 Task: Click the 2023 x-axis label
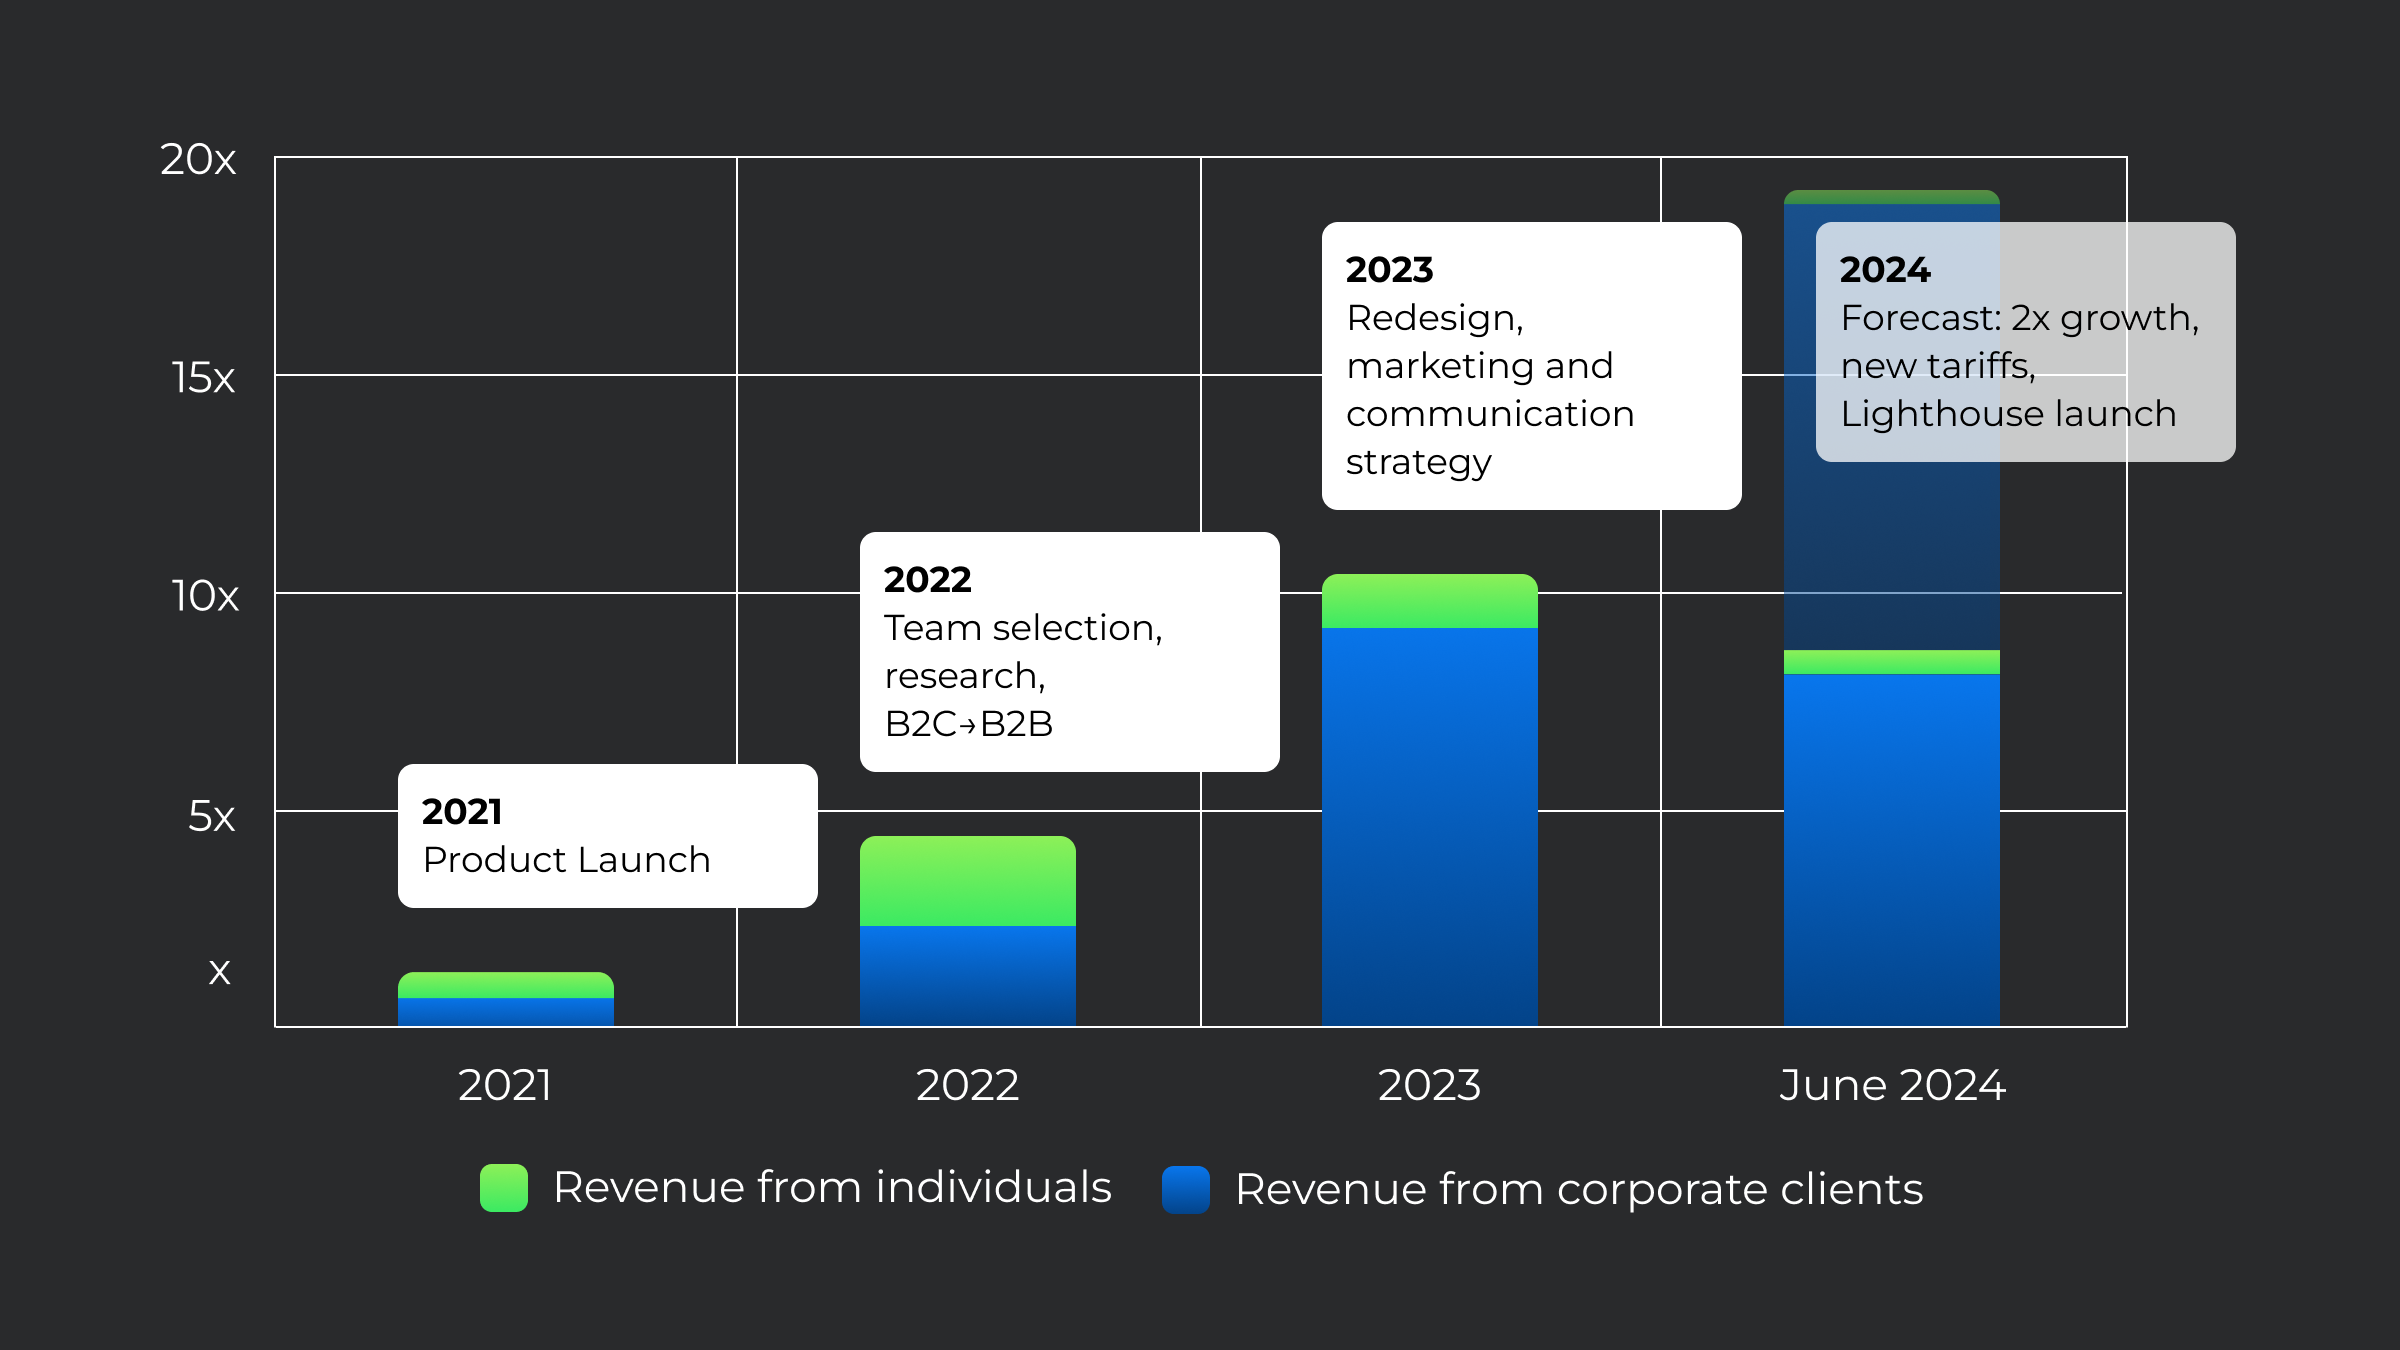click(1429, 1085)
